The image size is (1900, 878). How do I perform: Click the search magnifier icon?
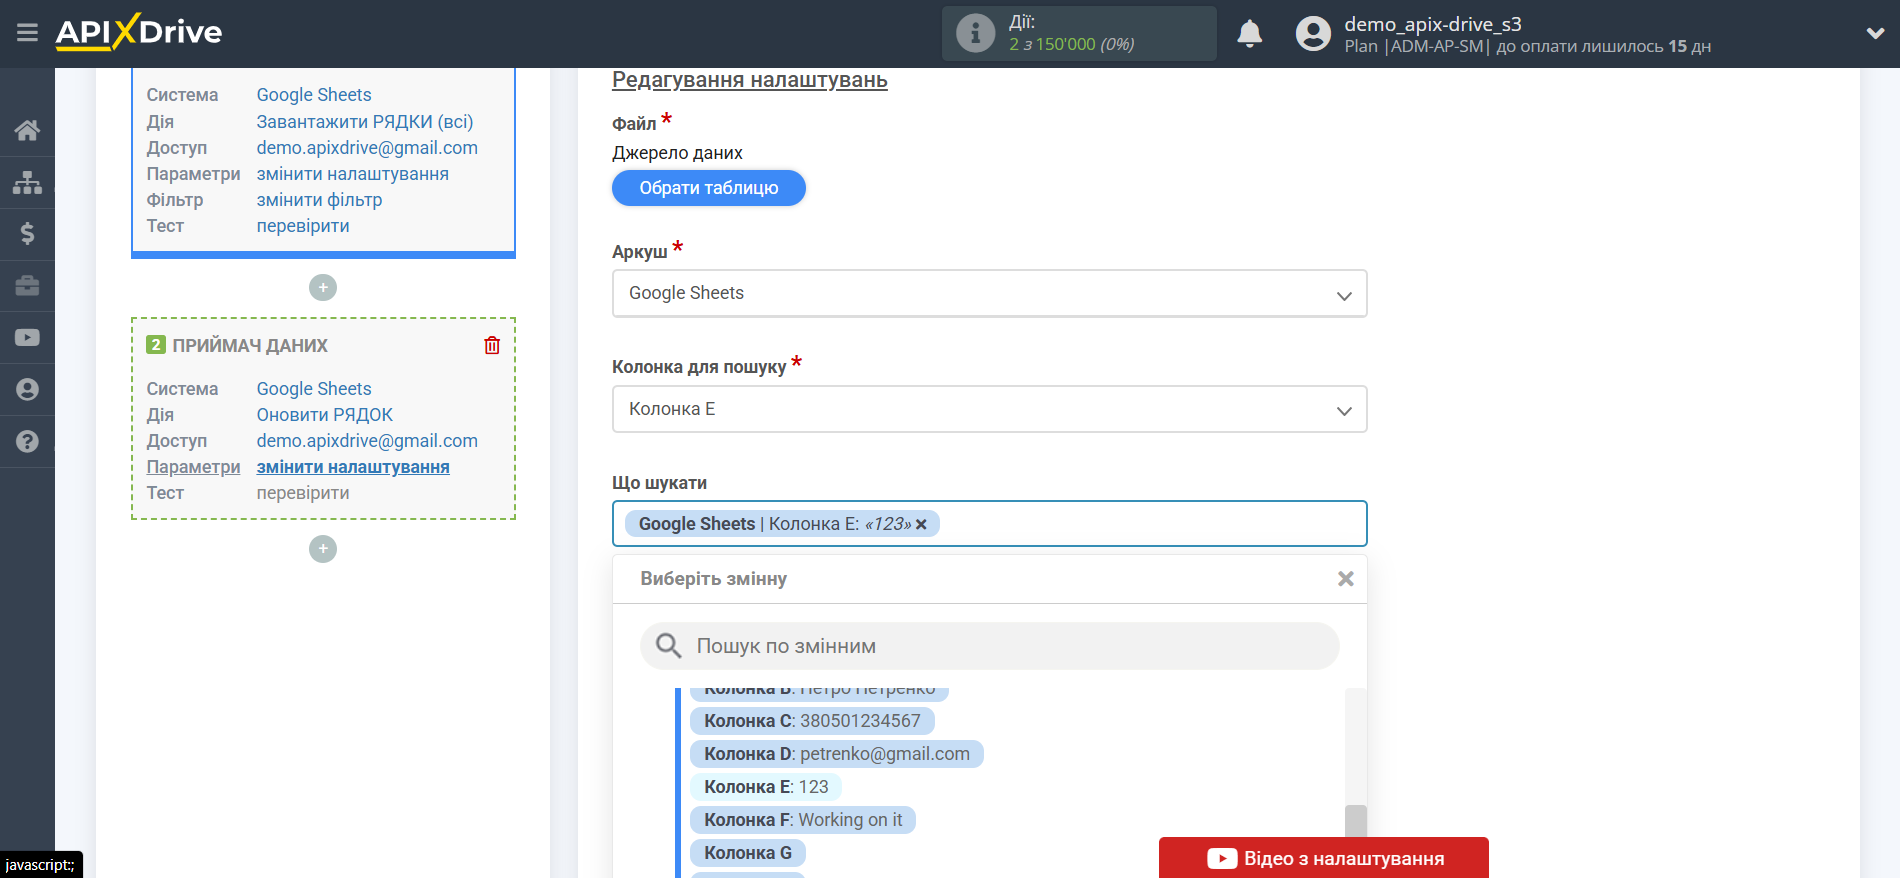click(668, 646)
